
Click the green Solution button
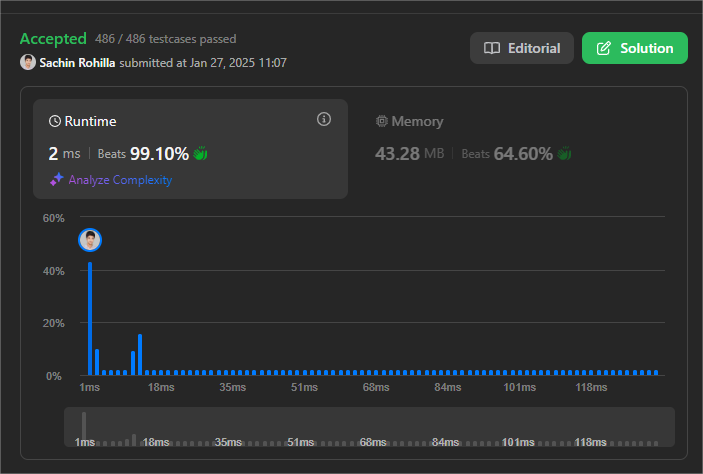tap(634, 48)
